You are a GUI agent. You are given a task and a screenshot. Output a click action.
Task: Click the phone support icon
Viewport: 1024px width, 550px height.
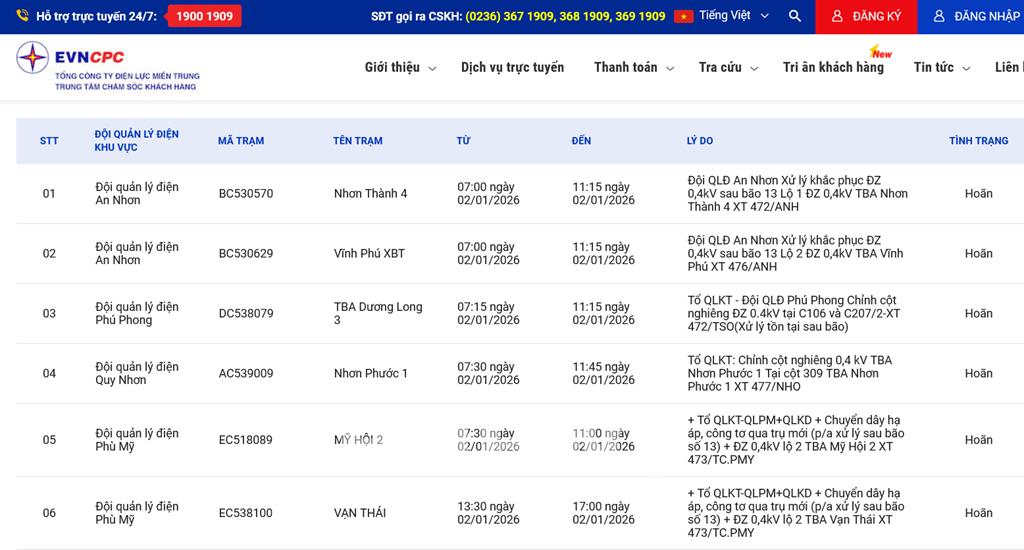point(22,16)
